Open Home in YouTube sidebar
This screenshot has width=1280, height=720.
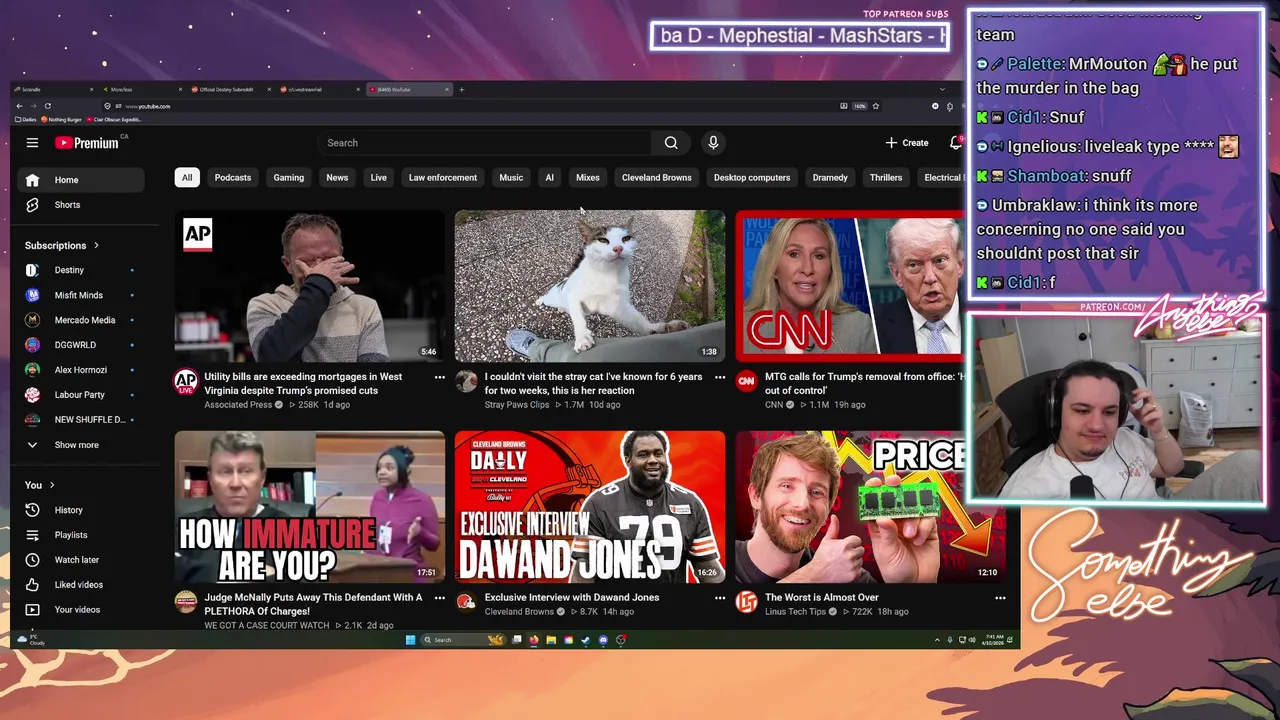coord(81,180)
